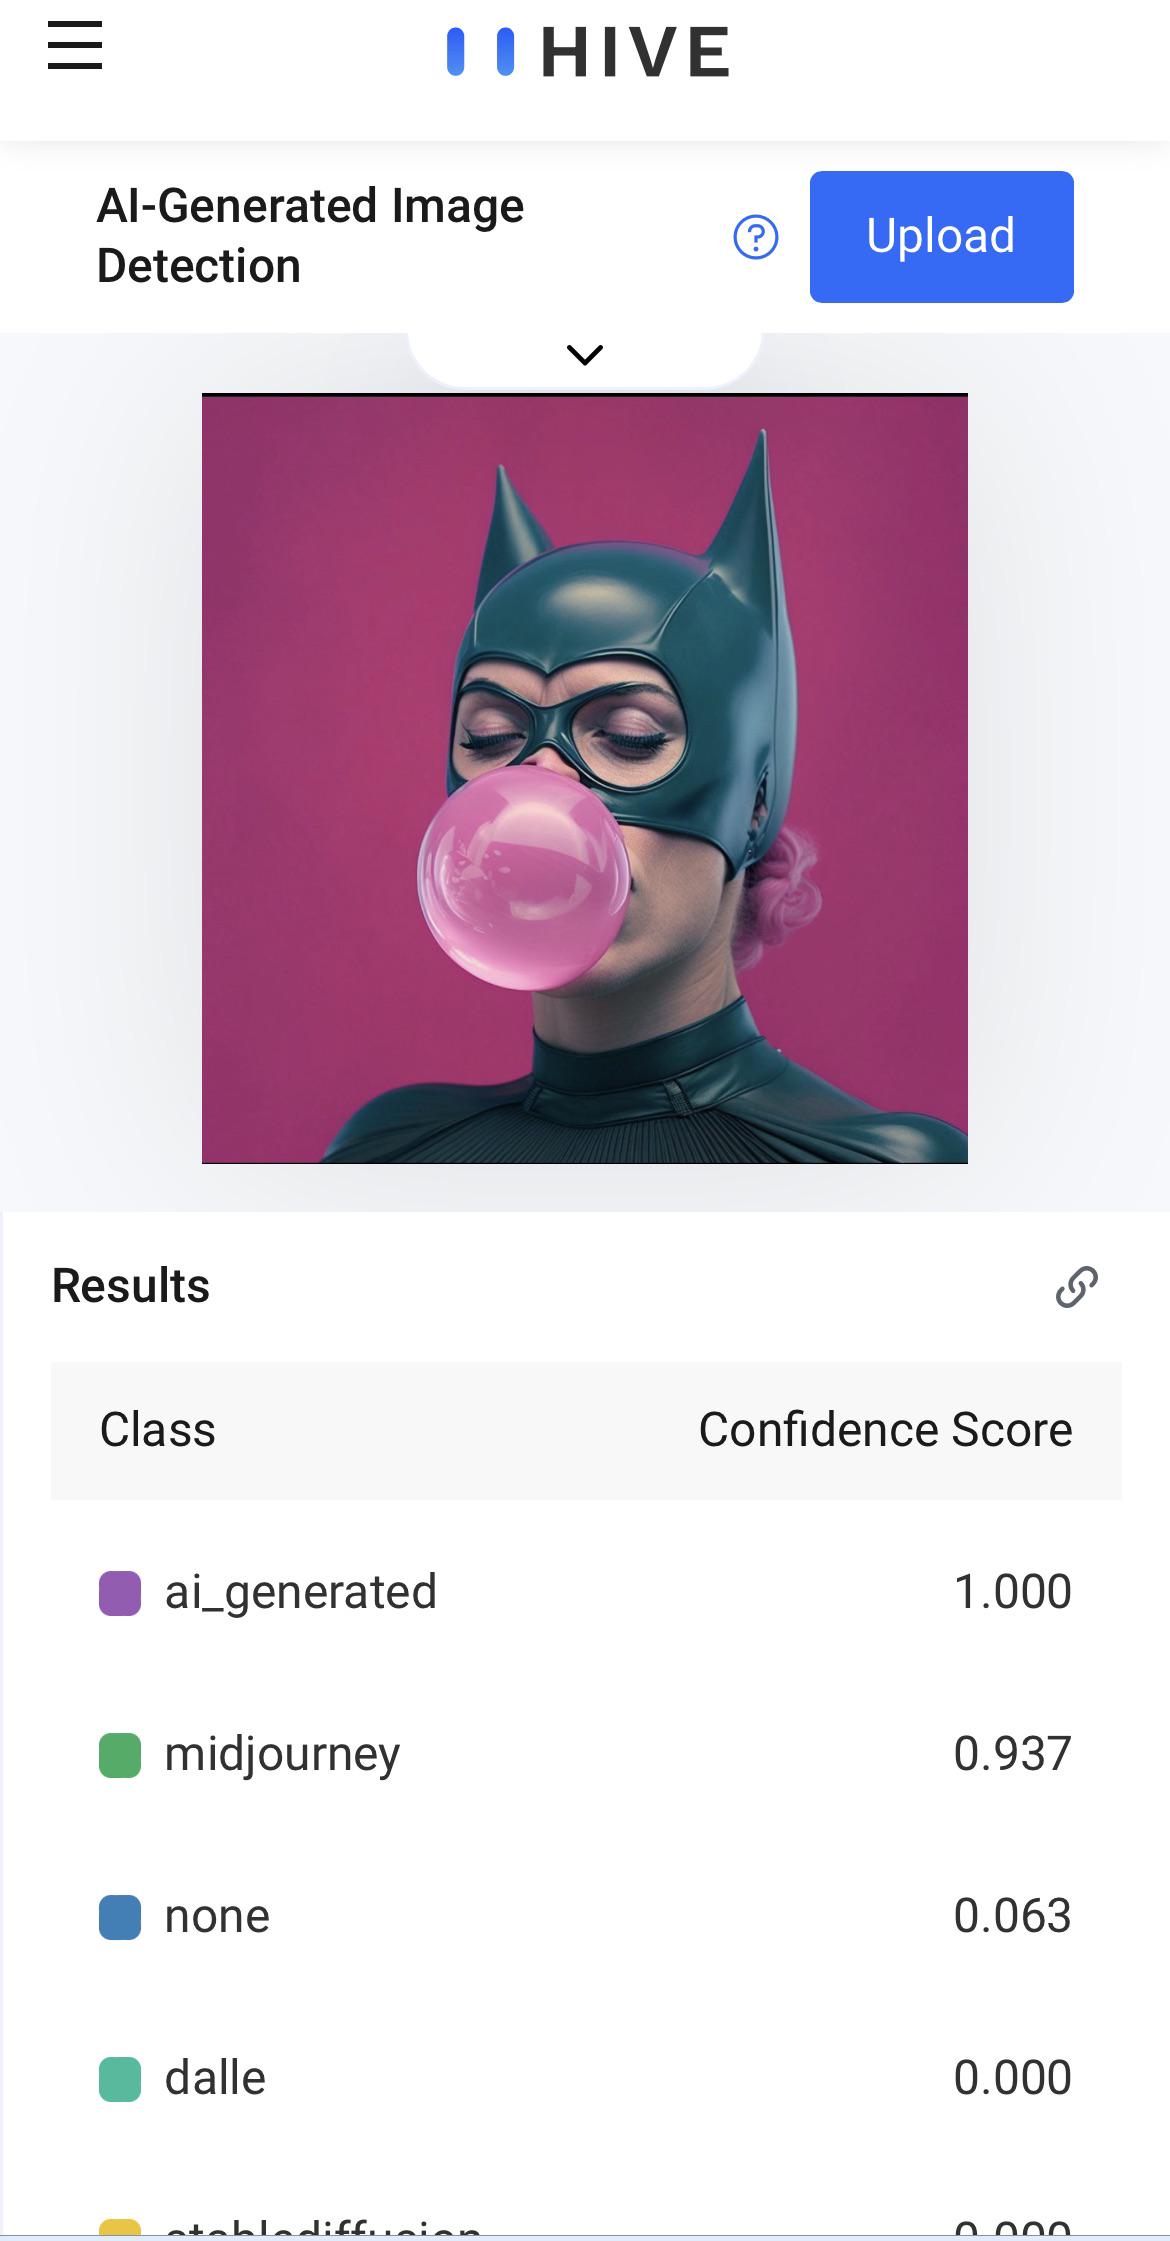Collapse panel with the down chevron
The image size is (1170, 2241).
(585, 355)
